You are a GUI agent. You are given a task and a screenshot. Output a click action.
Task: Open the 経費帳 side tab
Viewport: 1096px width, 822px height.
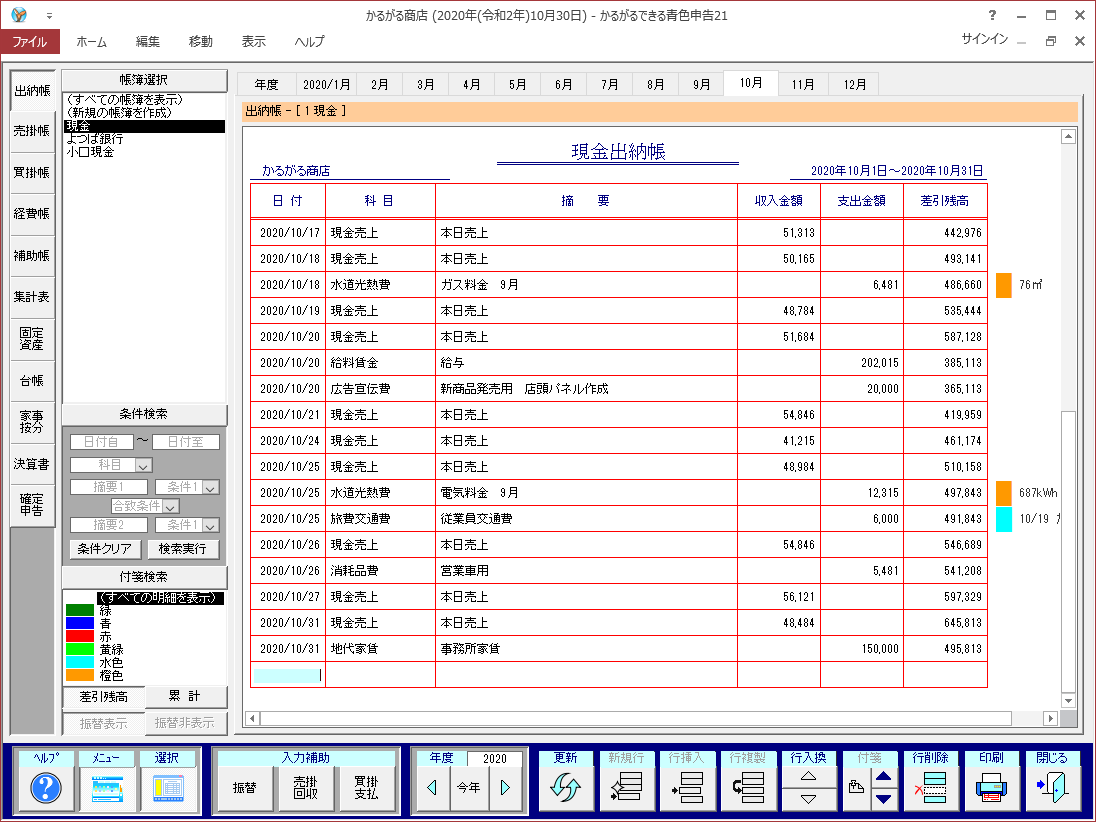click(x=32, y=214)
